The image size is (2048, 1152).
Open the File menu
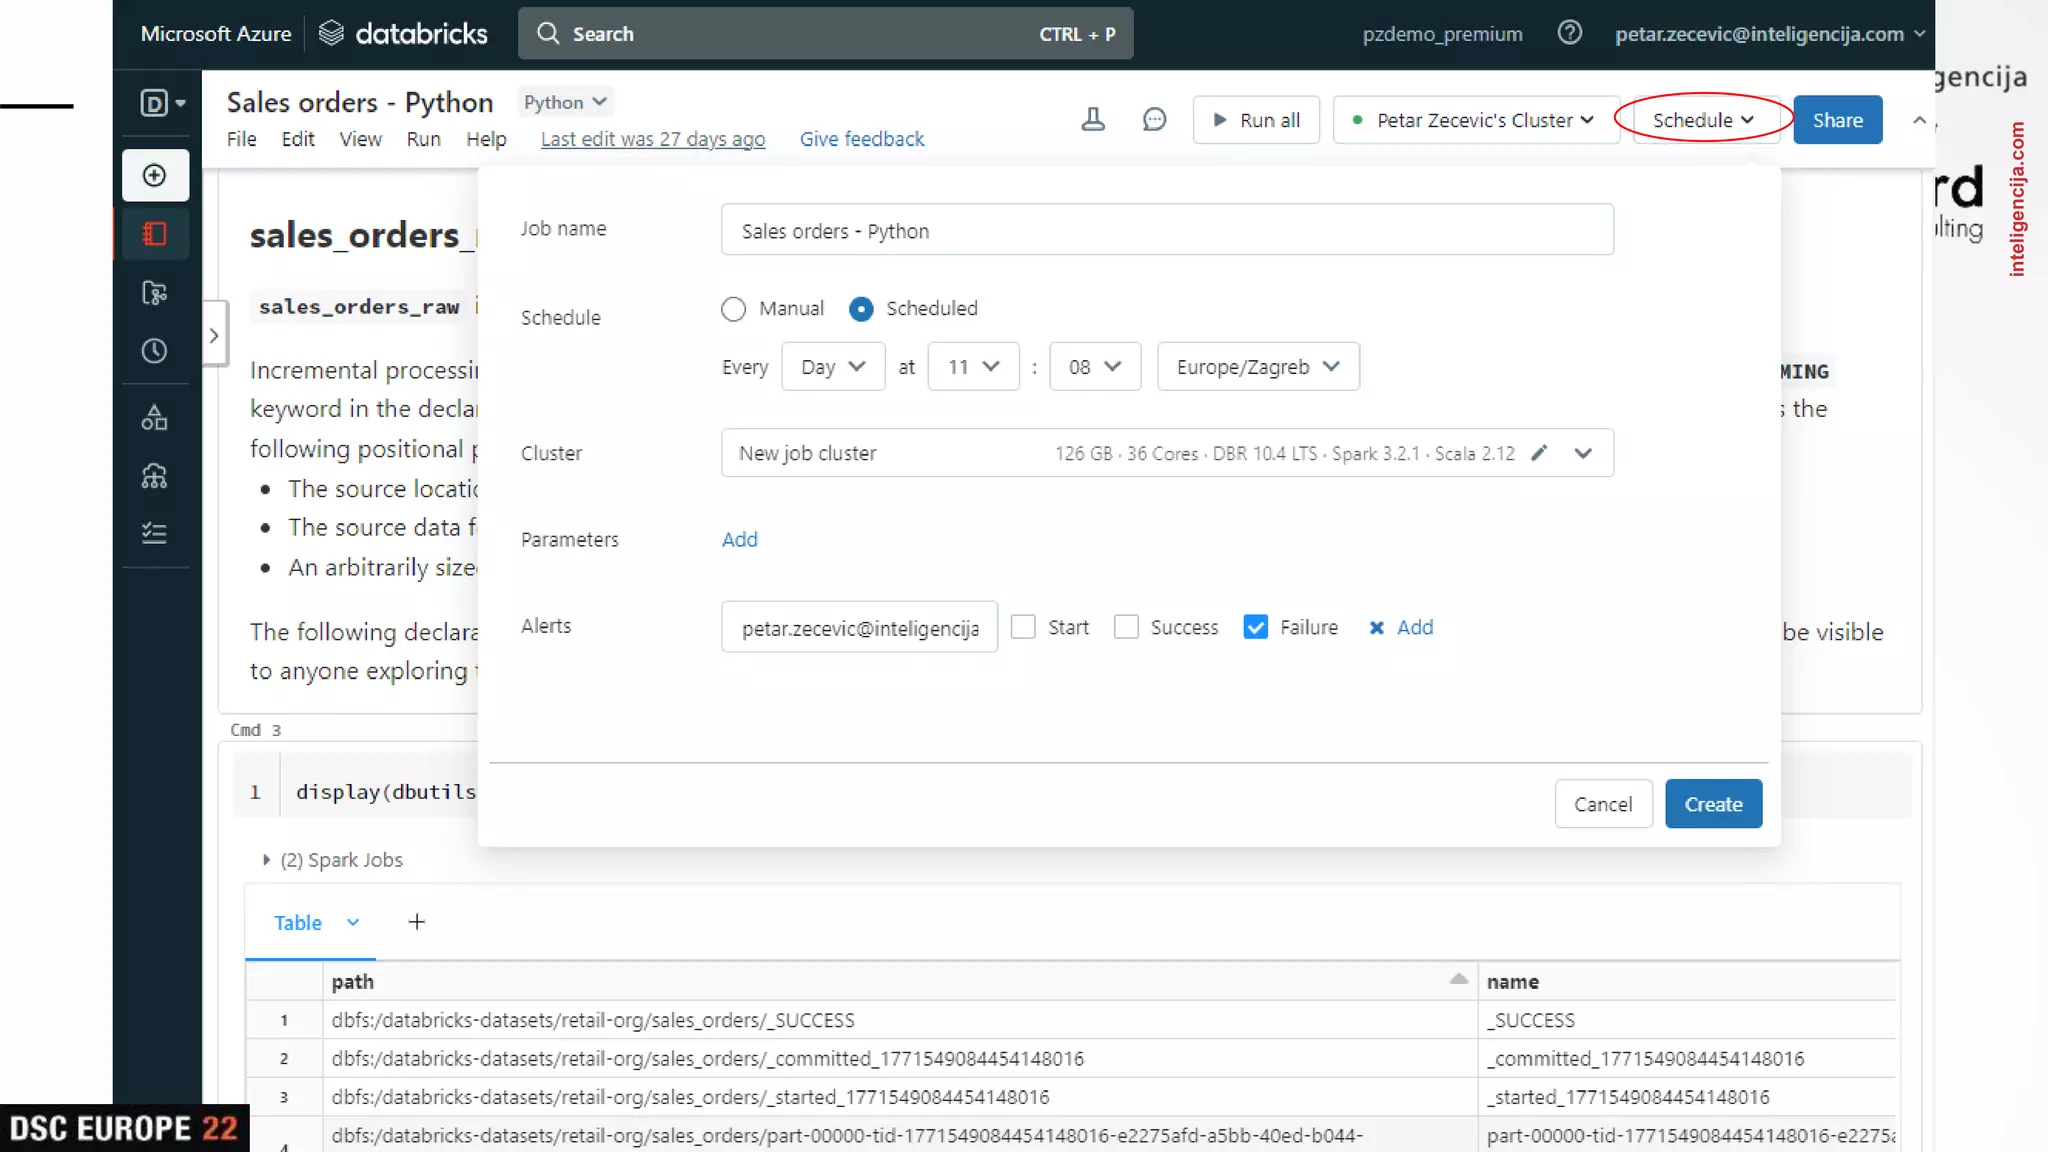click(x=241, y=139)
